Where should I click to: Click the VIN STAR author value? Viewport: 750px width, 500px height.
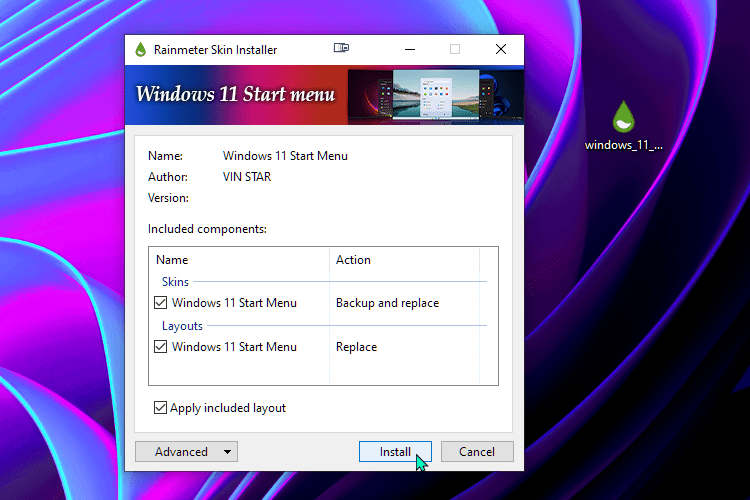[x=247, y=177]
